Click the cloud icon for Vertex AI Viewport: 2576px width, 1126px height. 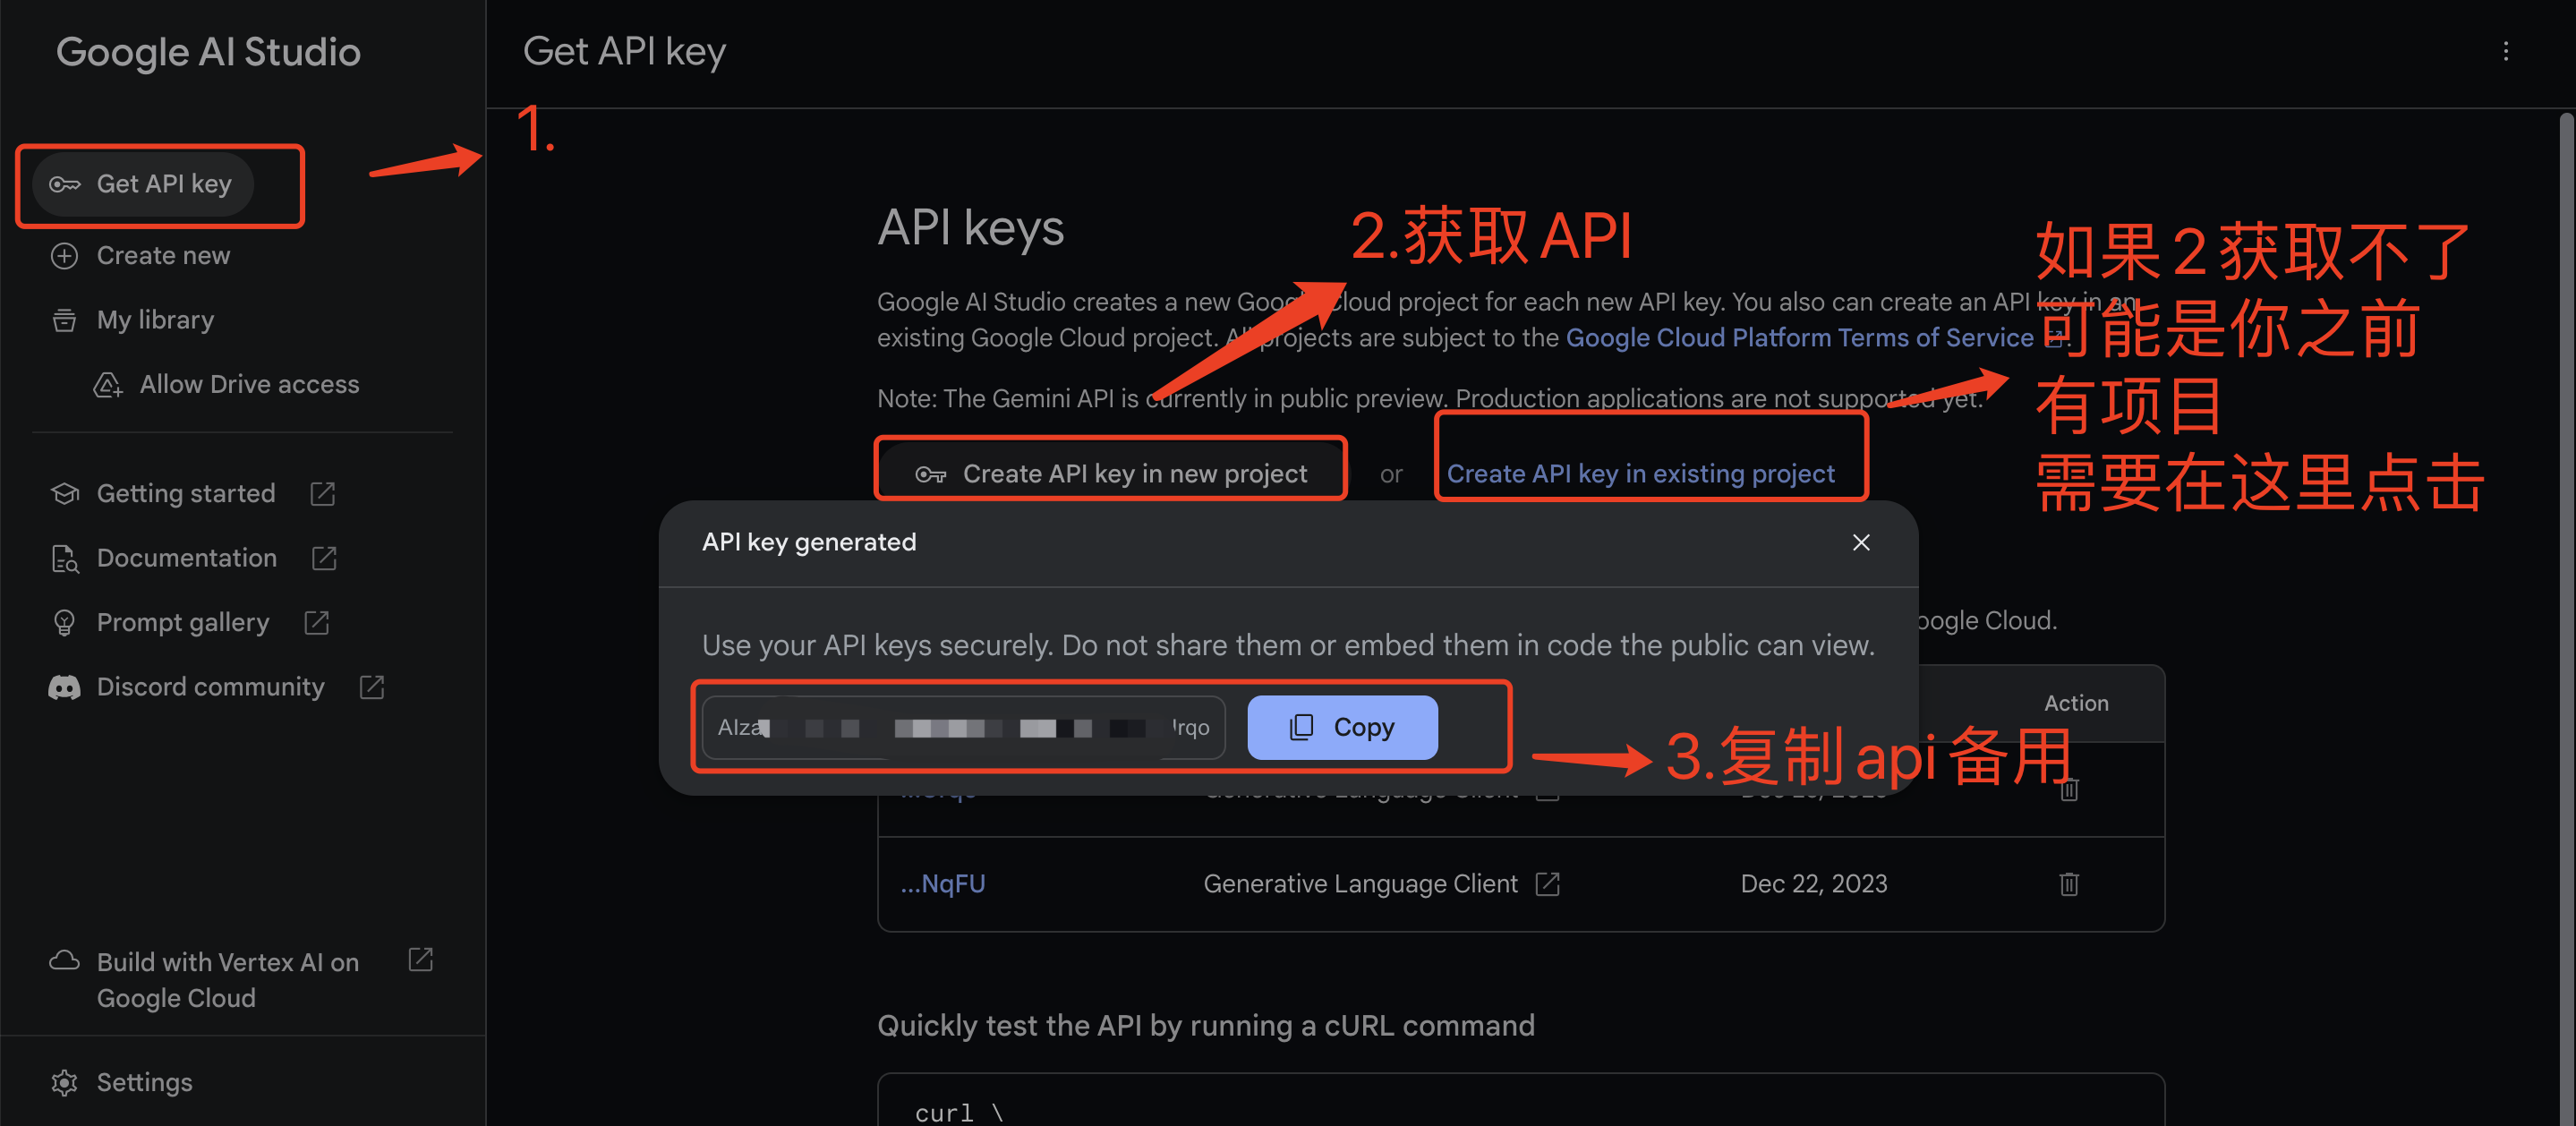[64, 961]
